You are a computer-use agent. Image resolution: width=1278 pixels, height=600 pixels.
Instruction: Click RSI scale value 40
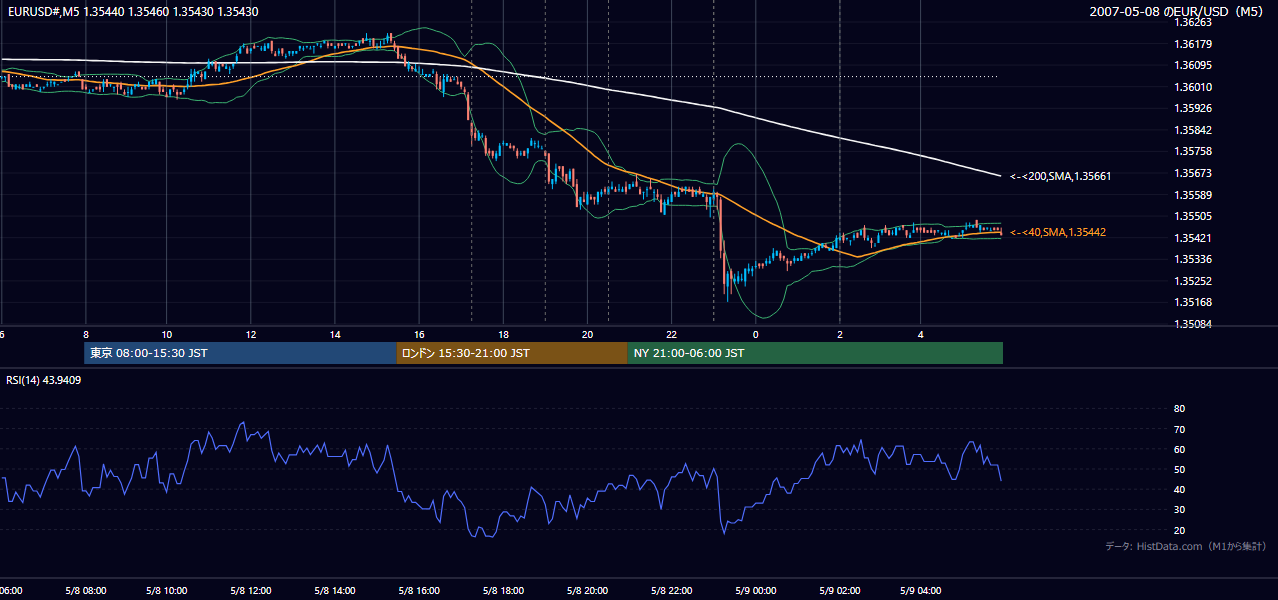(x=1179, y=490)
